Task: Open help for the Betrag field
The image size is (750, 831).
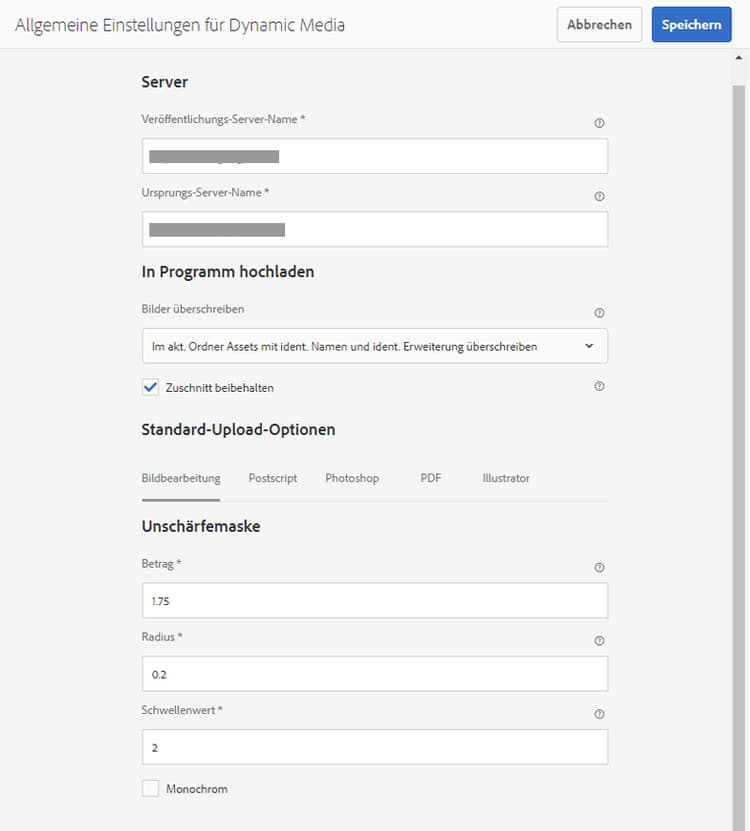Action: tap(599, 567)
